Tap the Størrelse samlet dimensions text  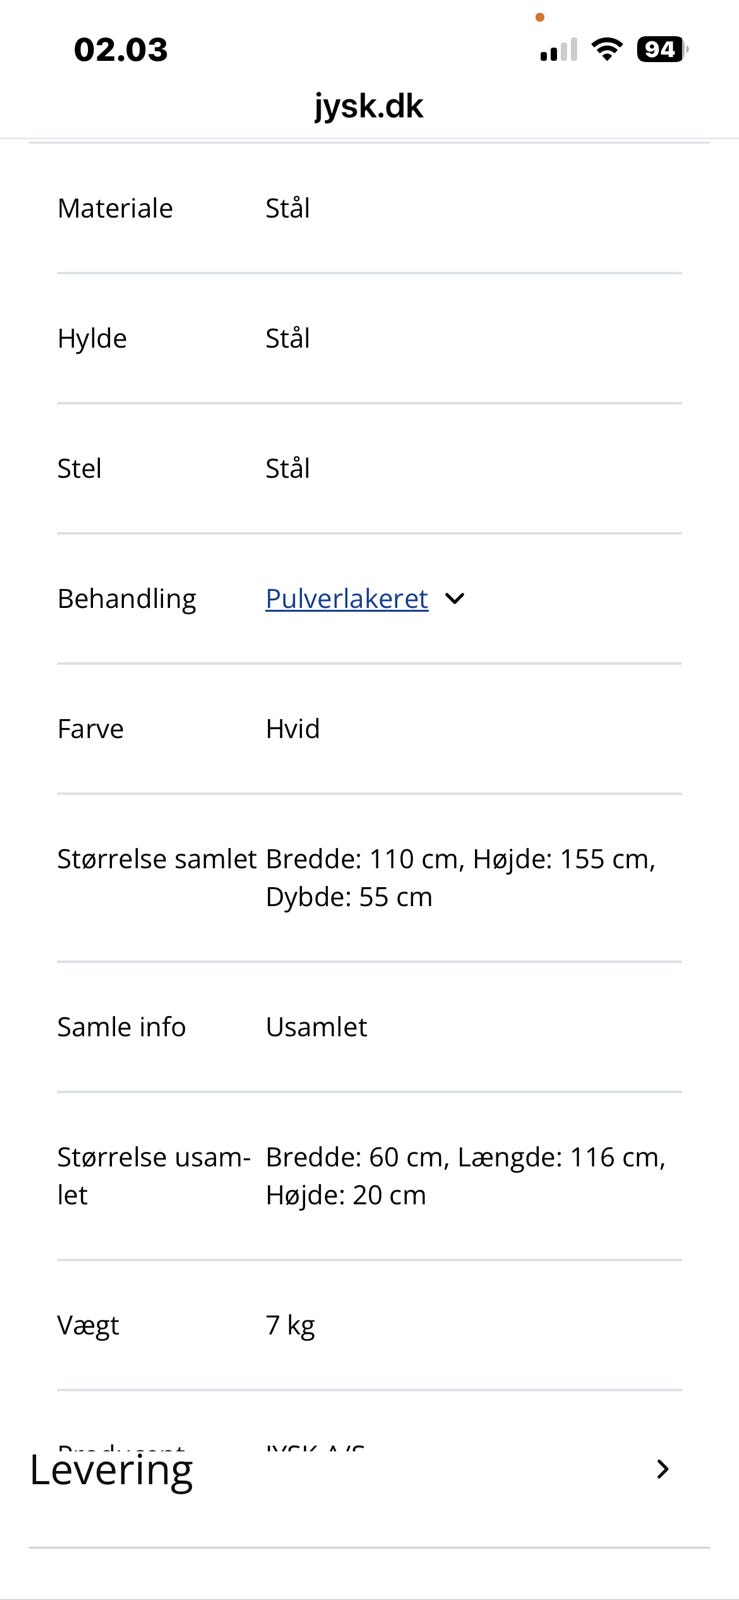pyautogui.click(x=460, y=877)
